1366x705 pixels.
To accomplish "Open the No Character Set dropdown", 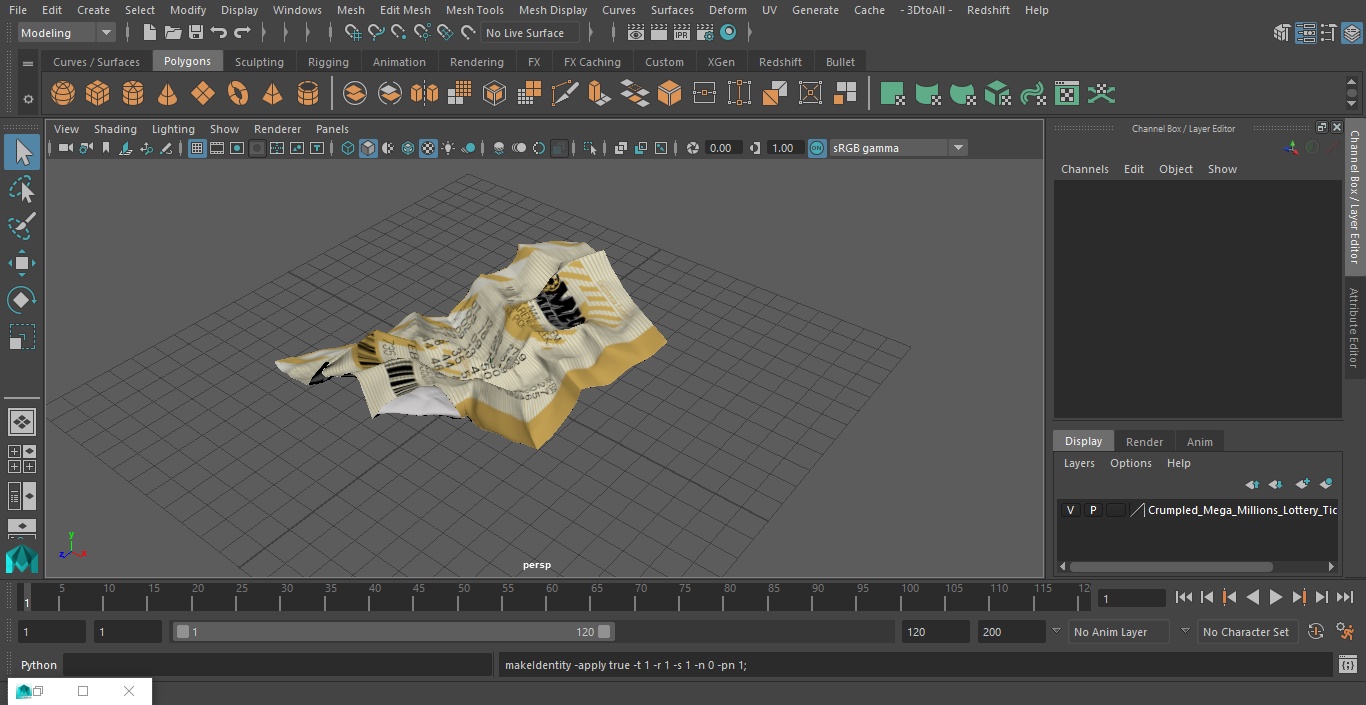I will [1246, 632].
